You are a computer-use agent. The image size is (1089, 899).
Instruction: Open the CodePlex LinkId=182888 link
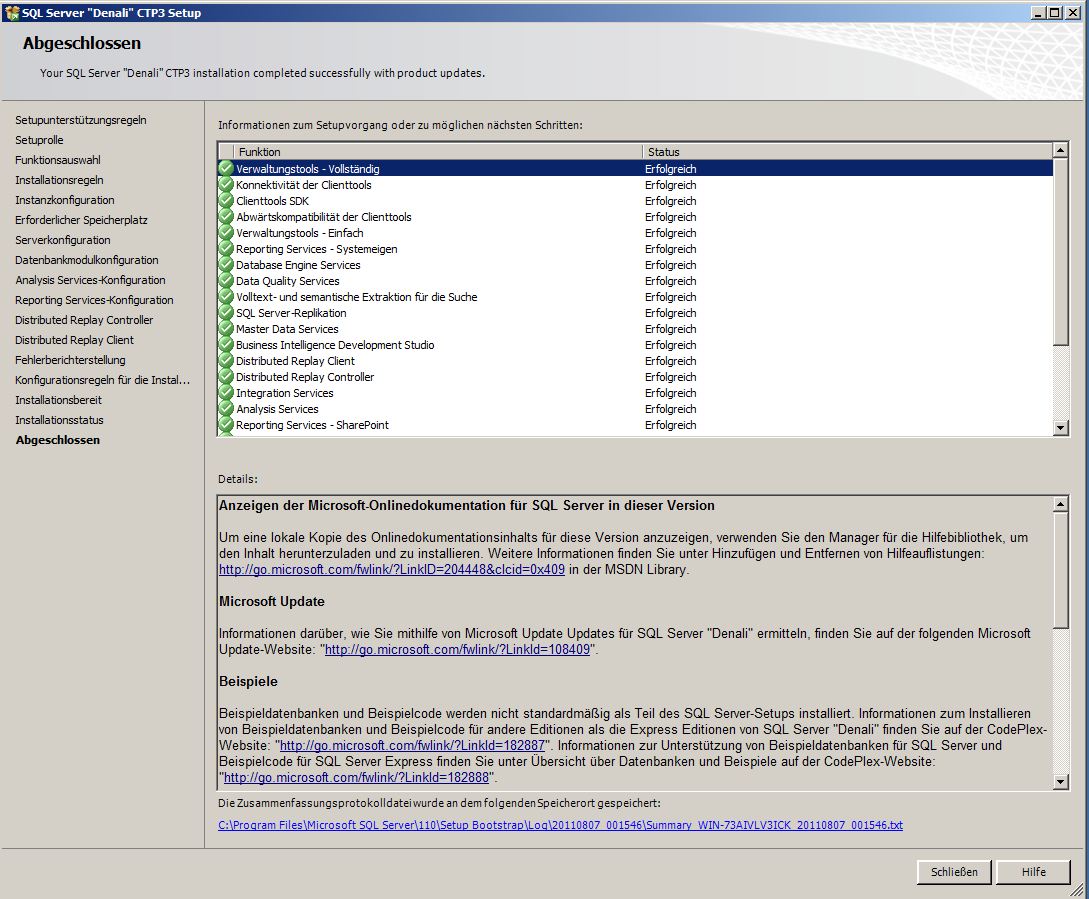356,777
